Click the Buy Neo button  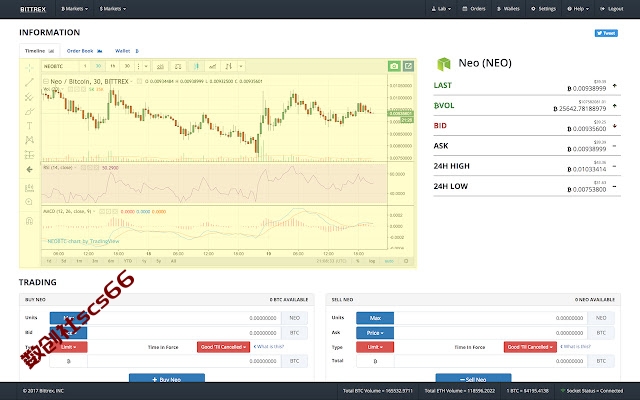(x=167, y=378)
